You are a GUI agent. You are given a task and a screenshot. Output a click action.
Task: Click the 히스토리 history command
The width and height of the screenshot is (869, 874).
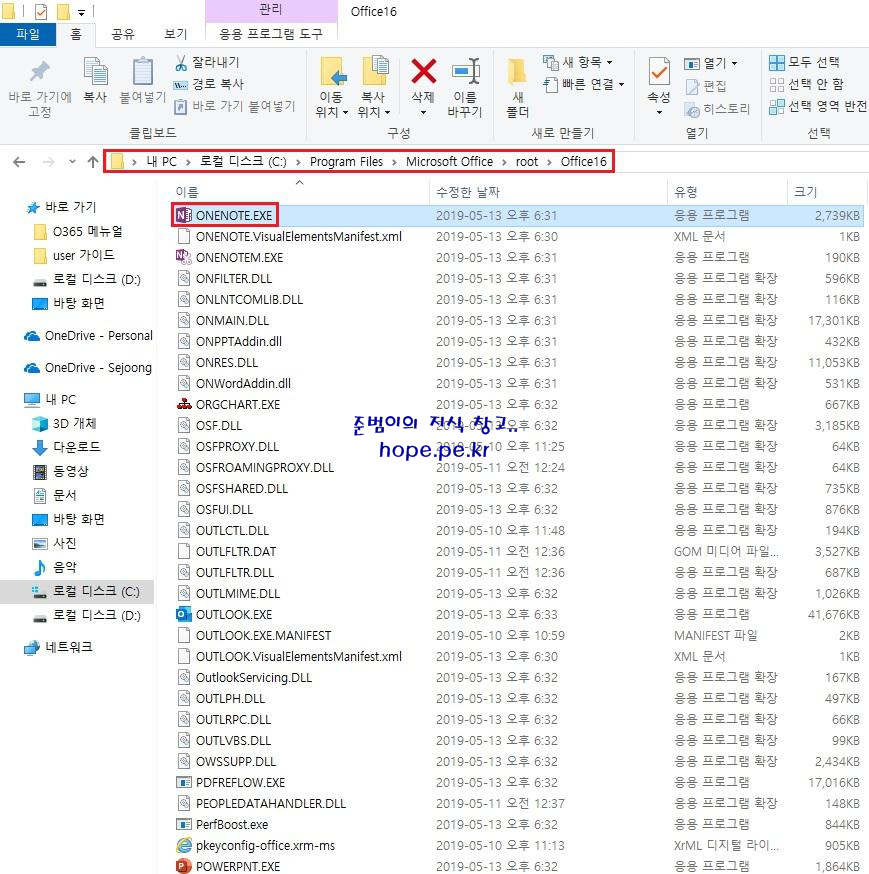[x=717, y=109]
